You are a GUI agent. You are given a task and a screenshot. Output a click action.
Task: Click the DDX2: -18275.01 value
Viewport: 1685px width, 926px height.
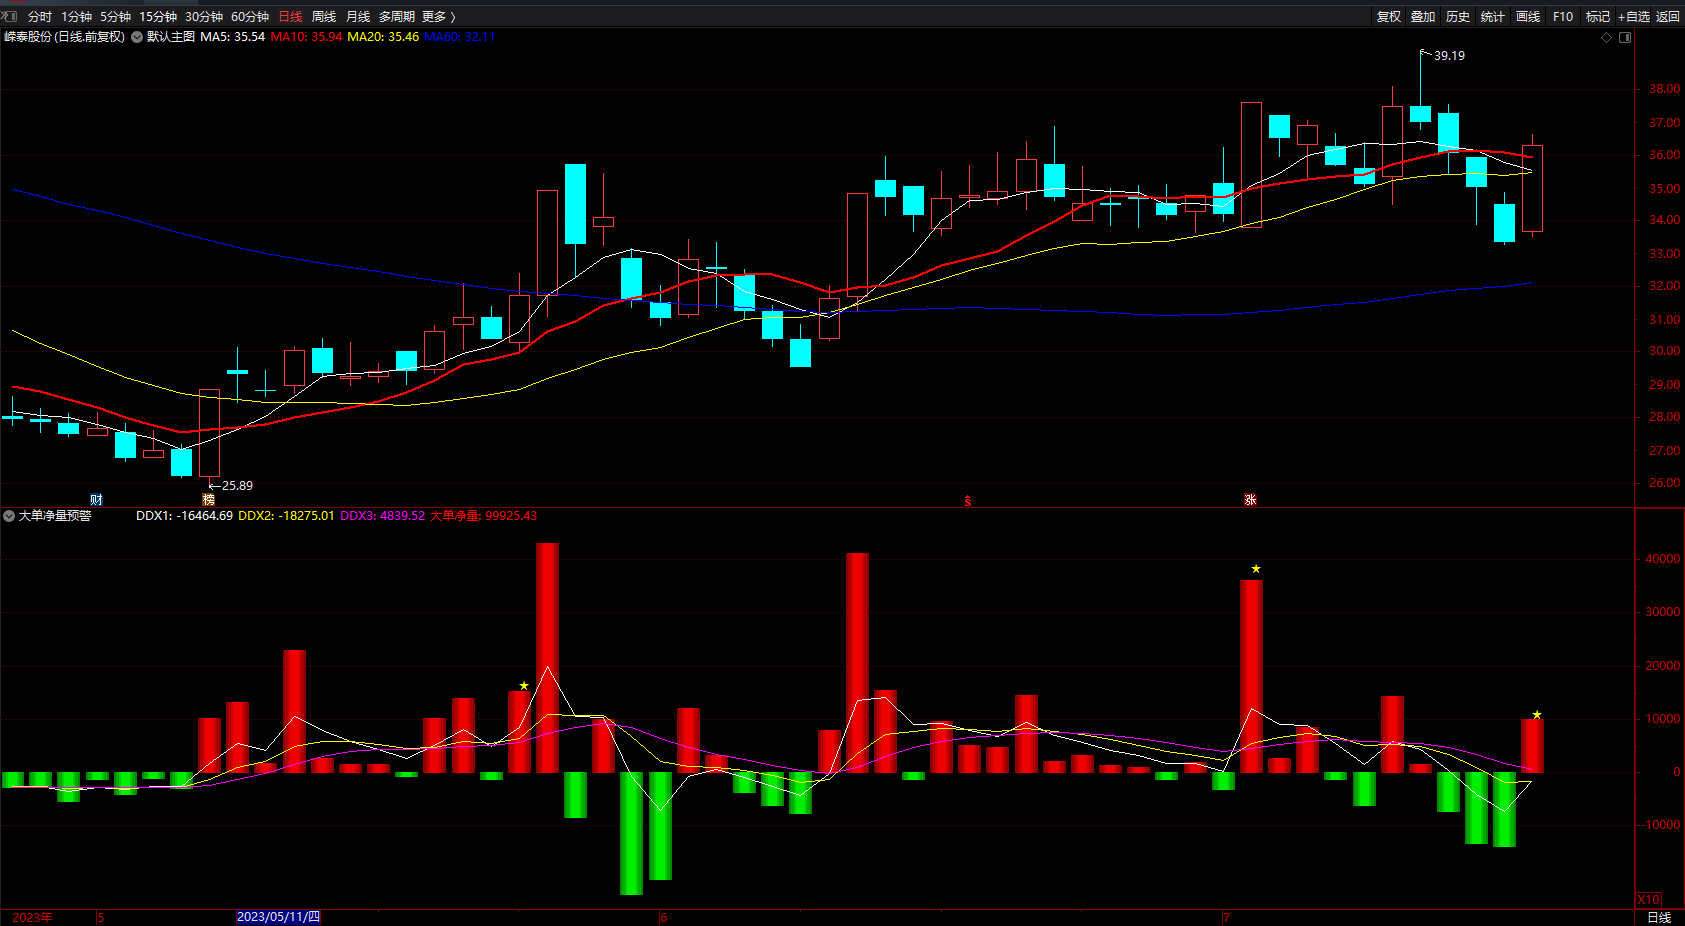[x=286, y=516]
